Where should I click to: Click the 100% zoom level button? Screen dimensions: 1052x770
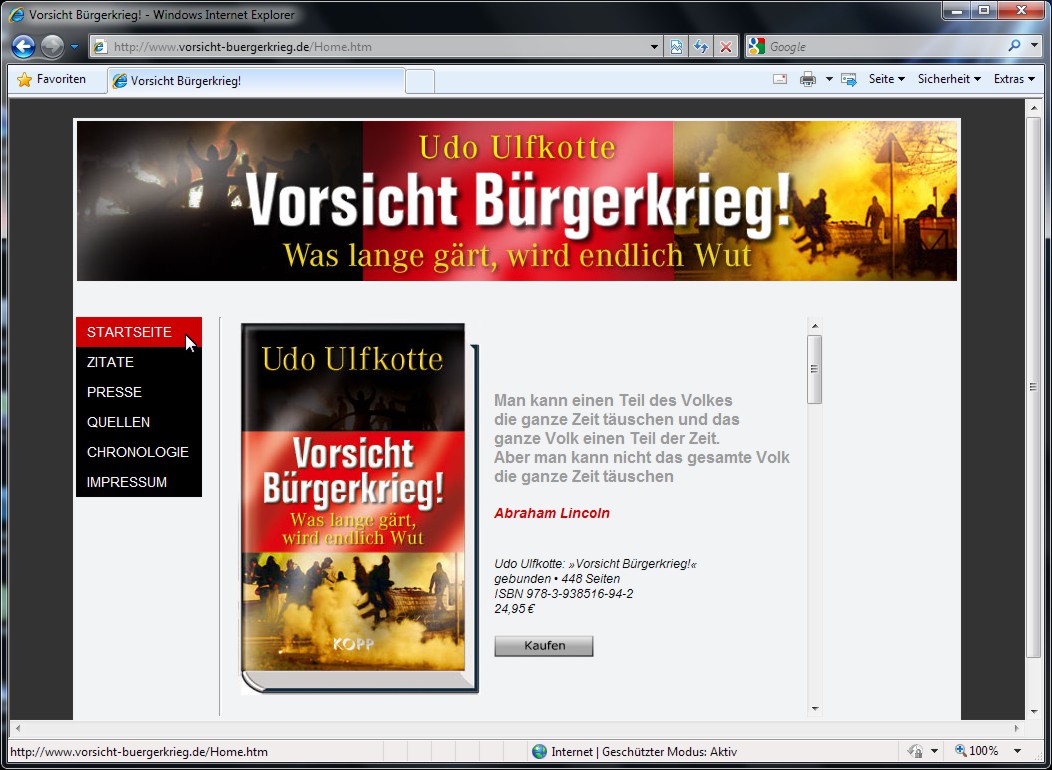click(x=977, y=751)
